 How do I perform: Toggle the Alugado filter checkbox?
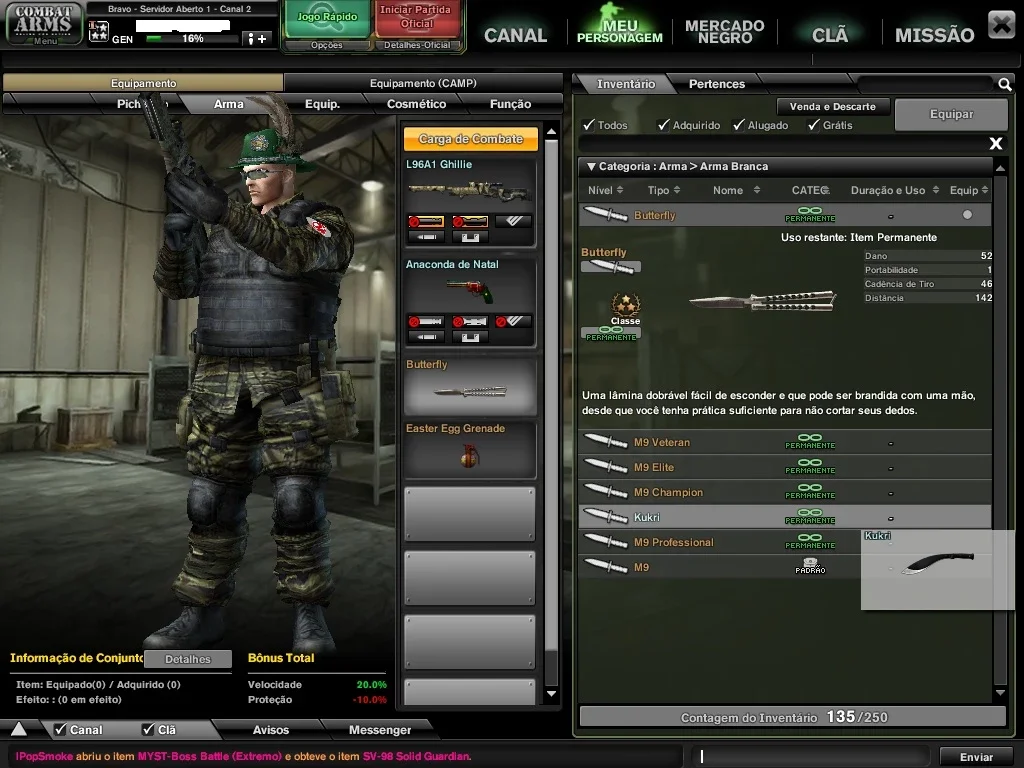739,124
